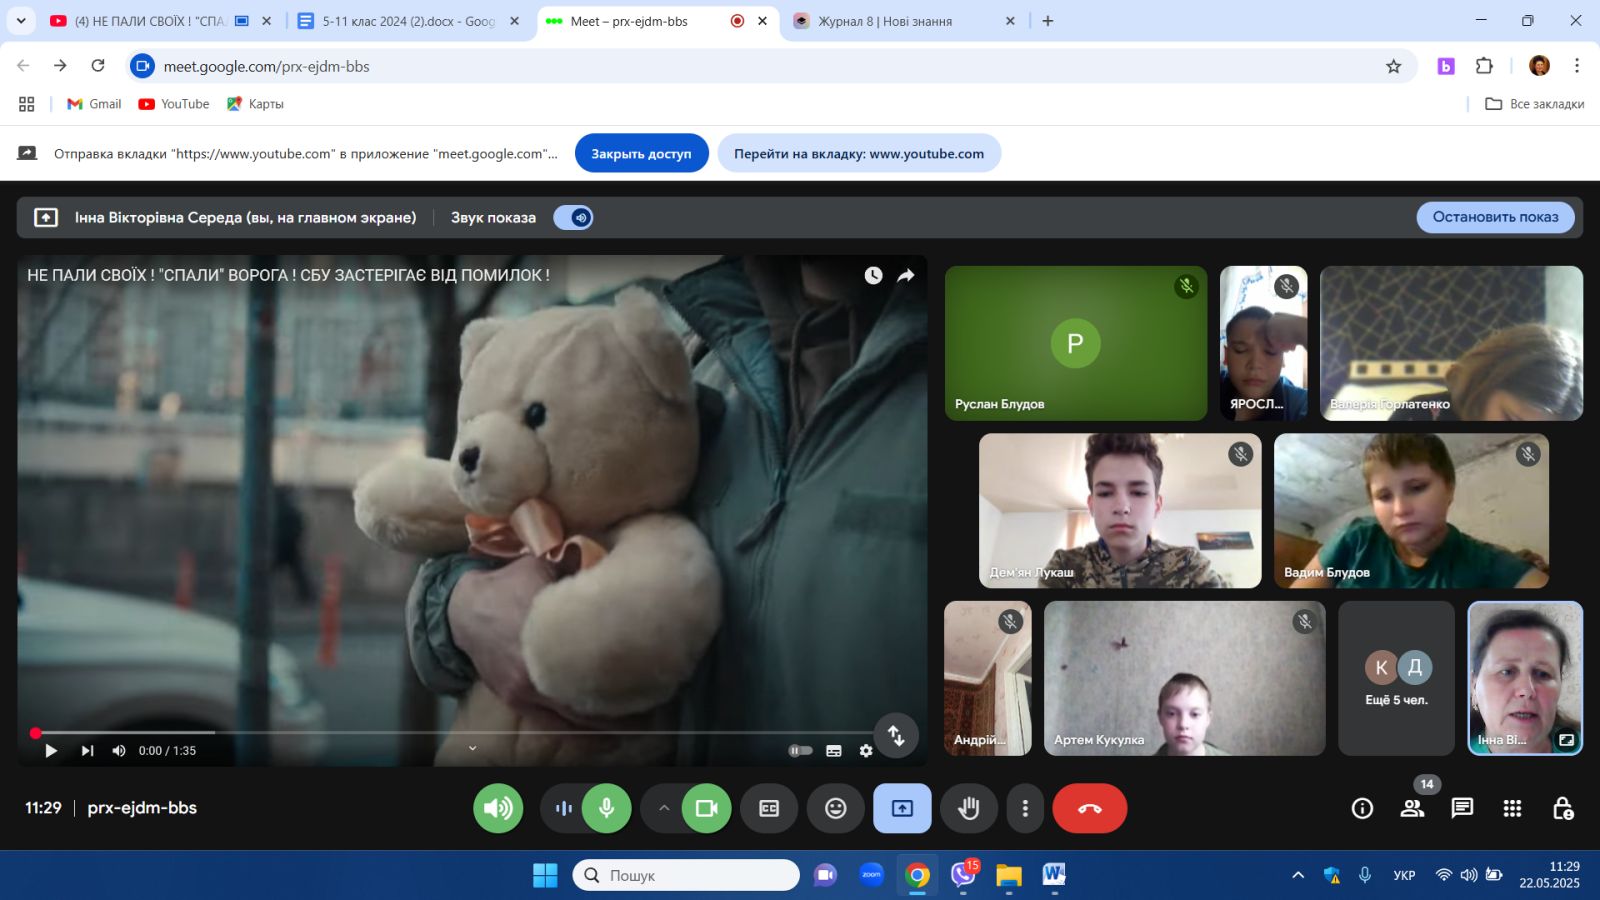This screenshot has width=1600, height=900.
Task: Click the Остановить показ button
Action: [1494, 217]
